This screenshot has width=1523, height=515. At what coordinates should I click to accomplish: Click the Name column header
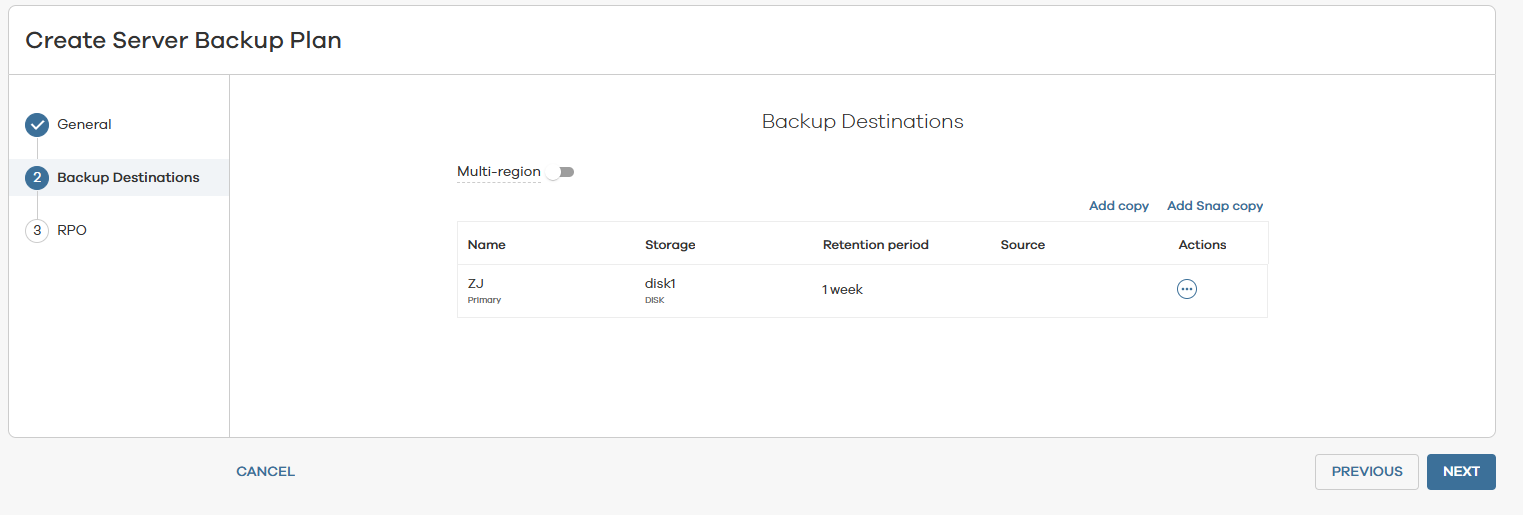pyautogui.click(x=486, y=245)
